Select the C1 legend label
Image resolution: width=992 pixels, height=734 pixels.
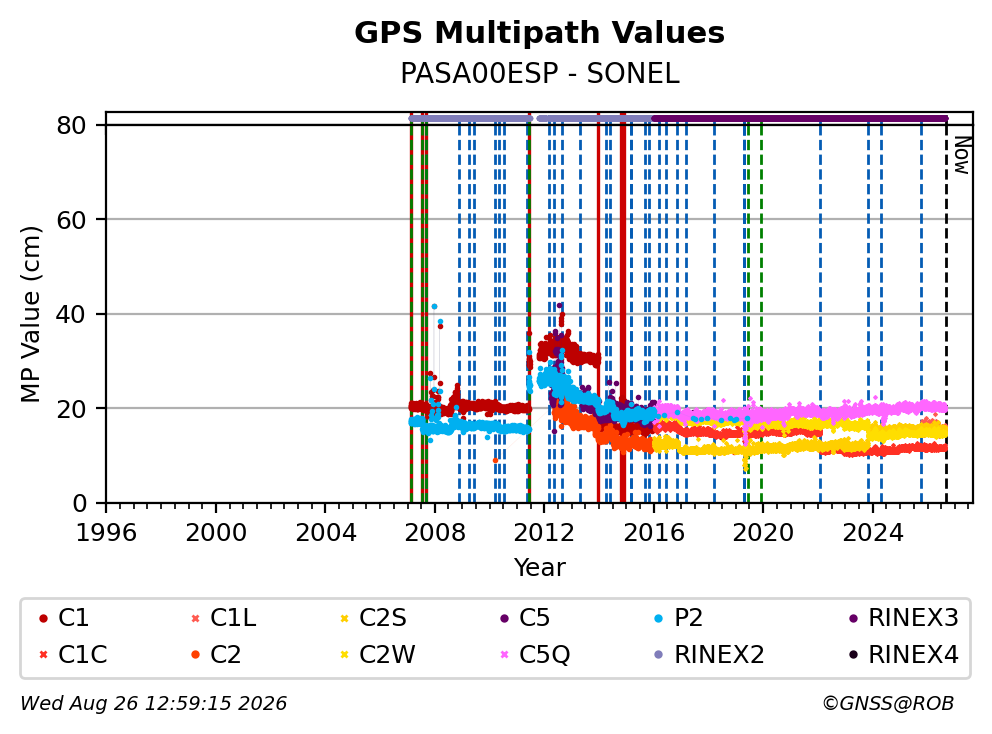pyautogui.click(x=73, y=618)
